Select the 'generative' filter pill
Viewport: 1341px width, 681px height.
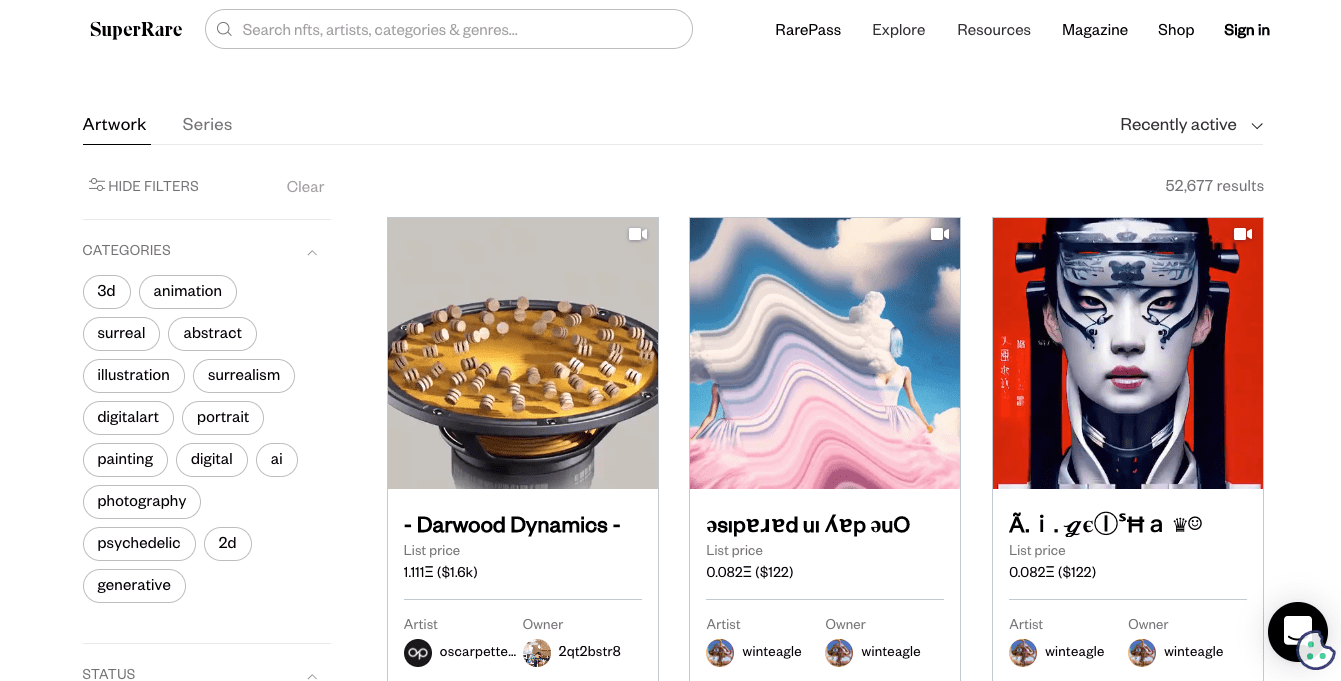(x=134, y=586)
